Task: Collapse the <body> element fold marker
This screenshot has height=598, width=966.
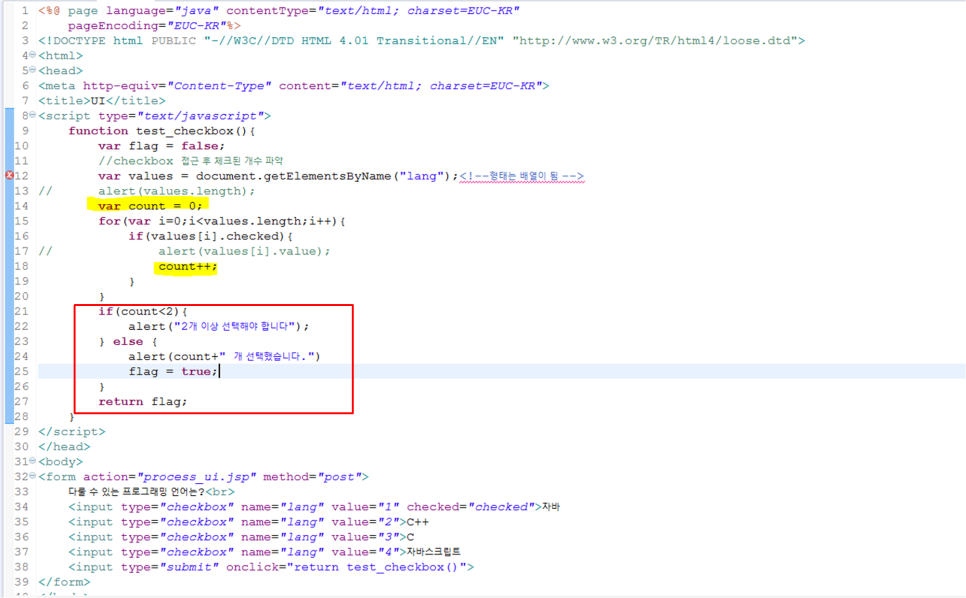Action: pyautogui.click(x=31, y=461)
